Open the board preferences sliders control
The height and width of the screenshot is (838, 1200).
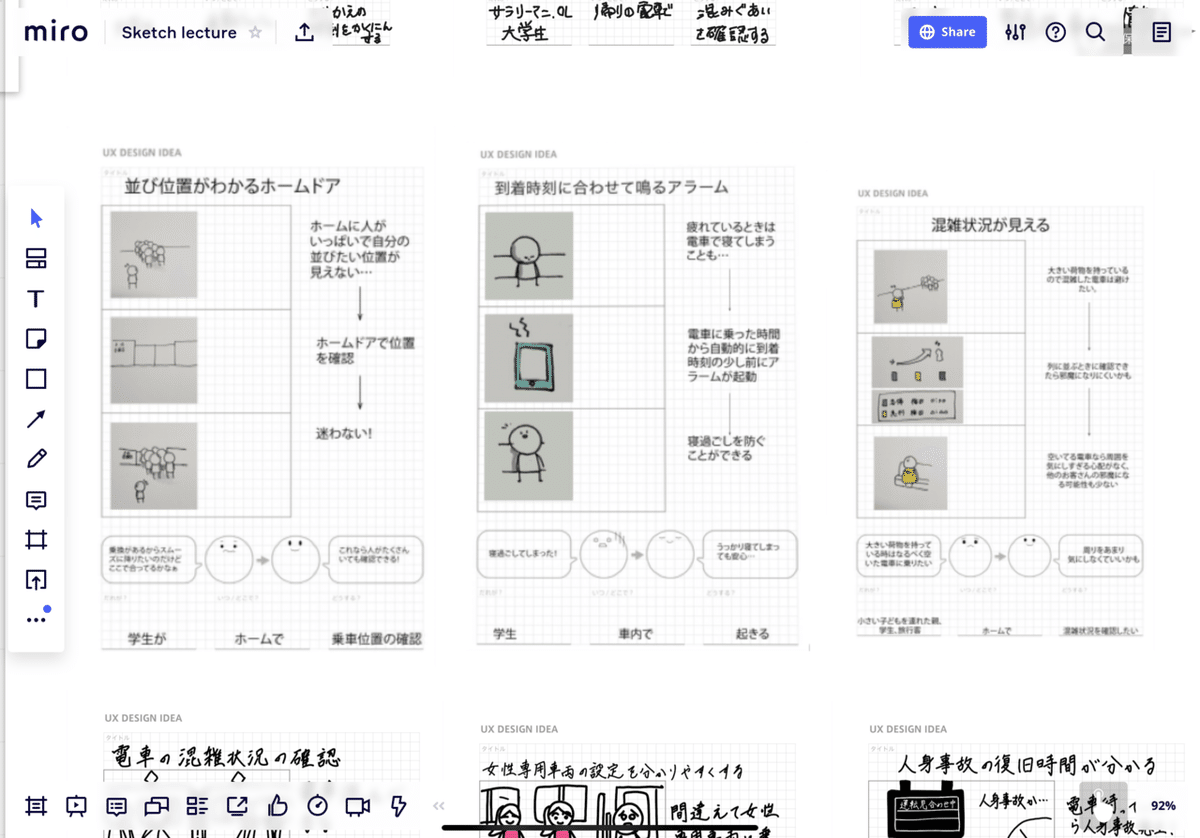click(x=1014, y=32)
